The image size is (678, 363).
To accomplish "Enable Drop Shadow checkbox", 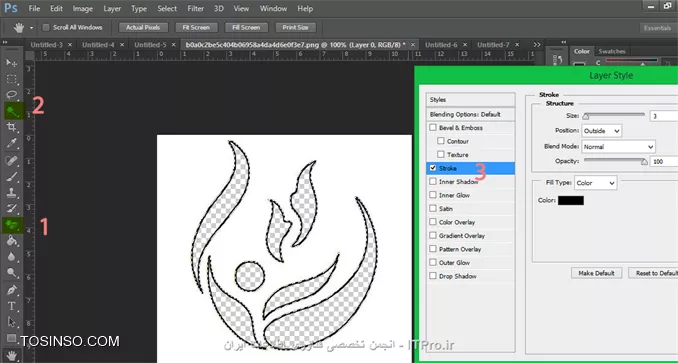I will [x=433, y=276].
